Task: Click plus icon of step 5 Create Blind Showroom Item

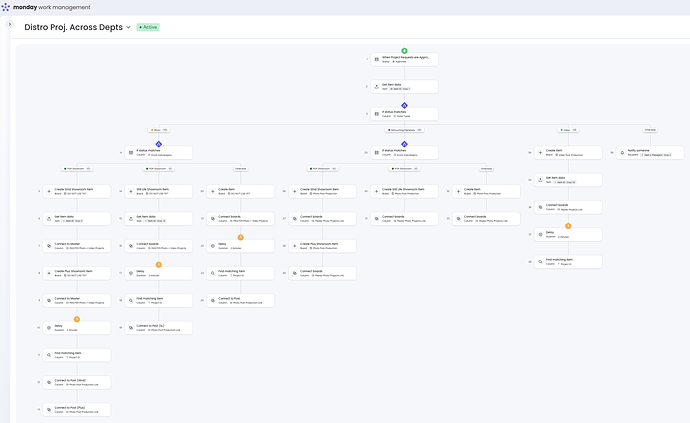Action: click(x=49, y=191)
